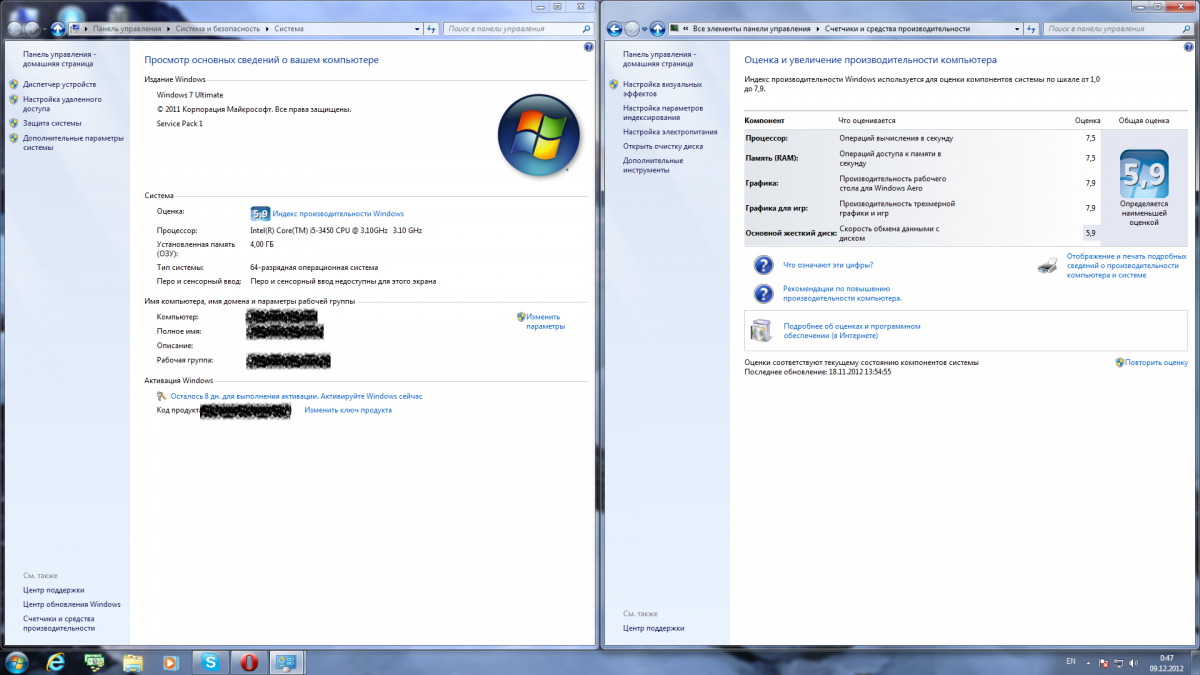1200x675 pixels.
Task: Select the active Control Panel taskbar button
Action: (285, 662)
